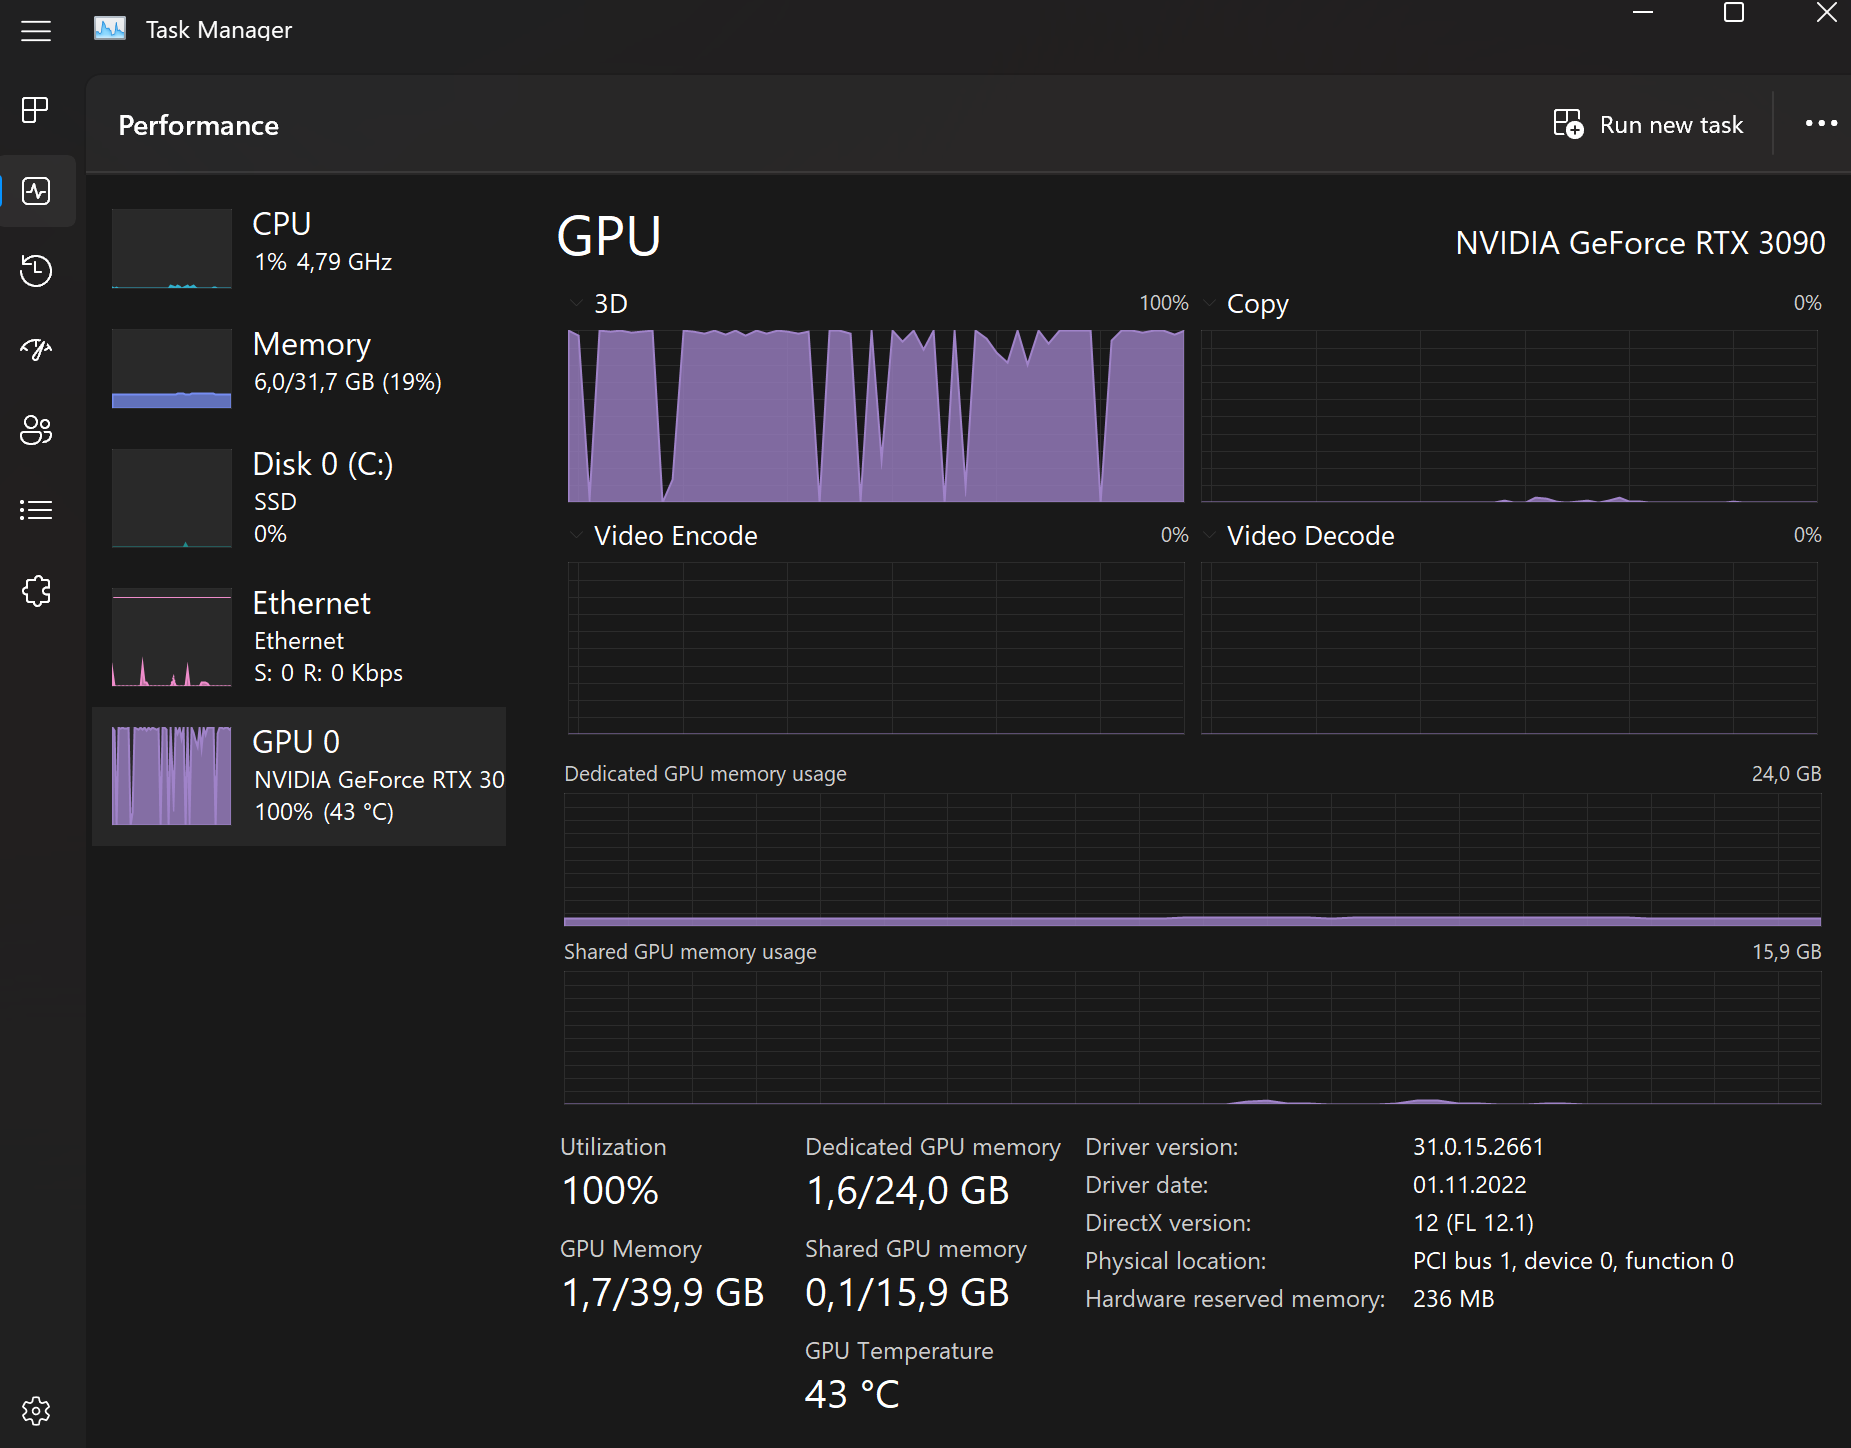Select the Performance page icon
Screen dimensions: 1851x1448
(x=36, y=190)
